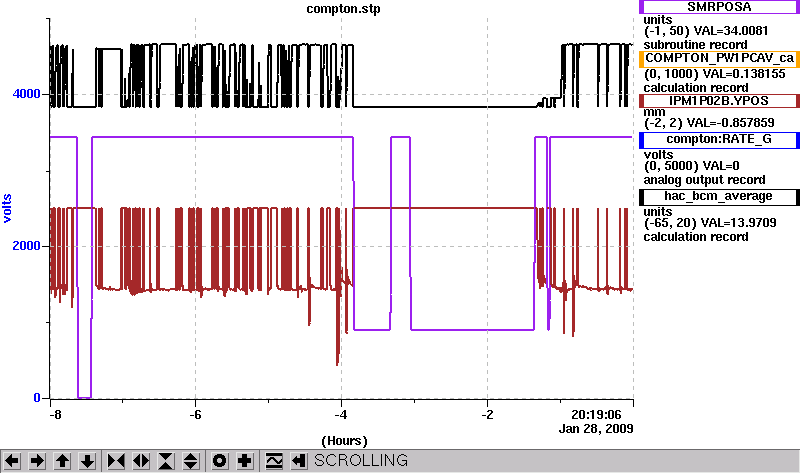Select the compton:RATE_G legend entry
800x473 pixels.
719,139
